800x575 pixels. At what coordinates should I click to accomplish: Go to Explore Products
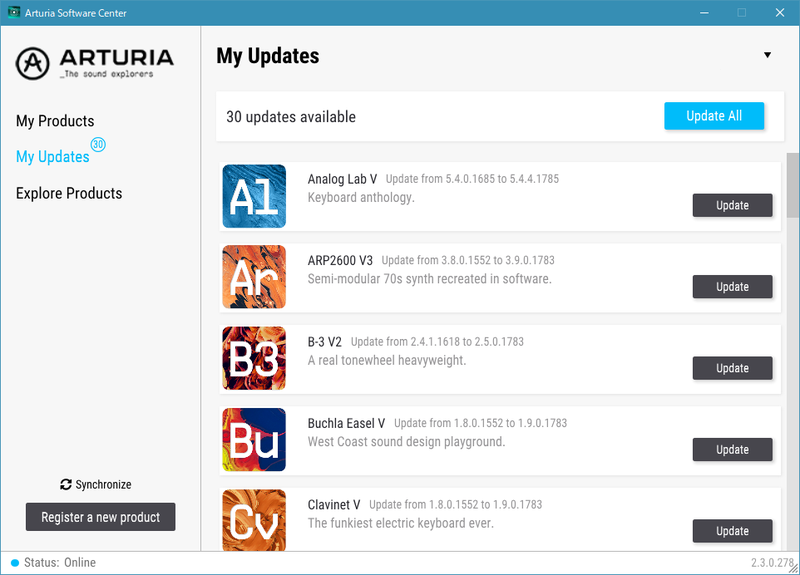point(69,193)
